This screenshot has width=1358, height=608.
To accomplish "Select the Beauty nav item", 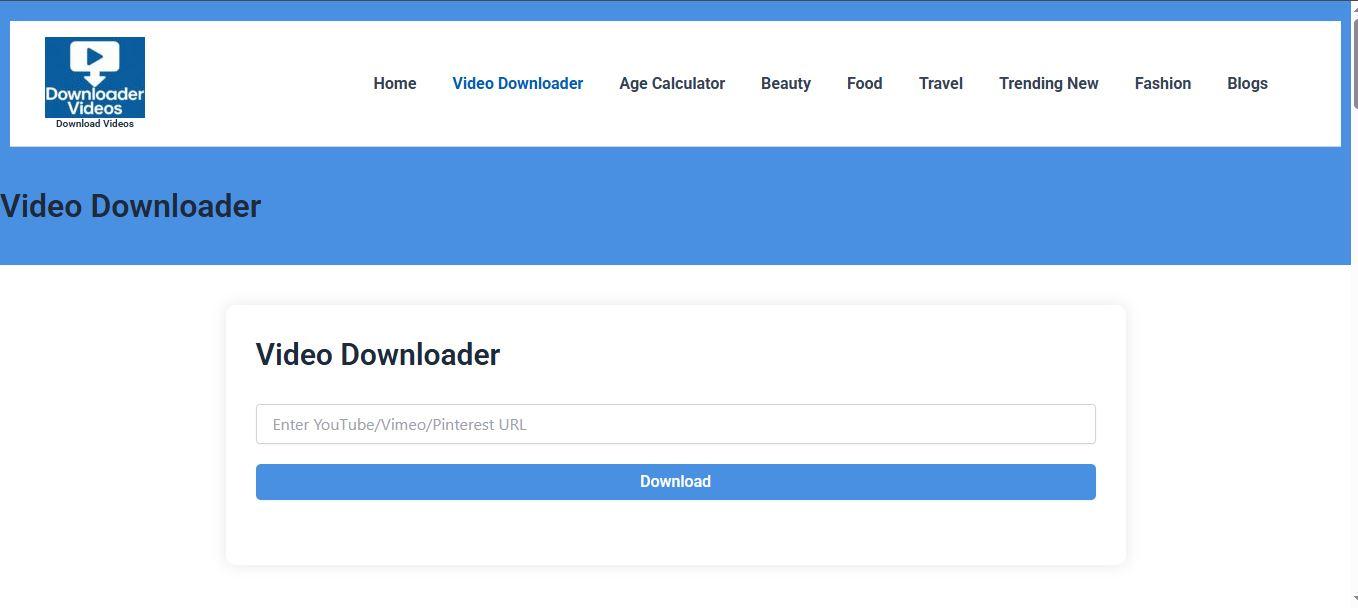I will (786, 83).
